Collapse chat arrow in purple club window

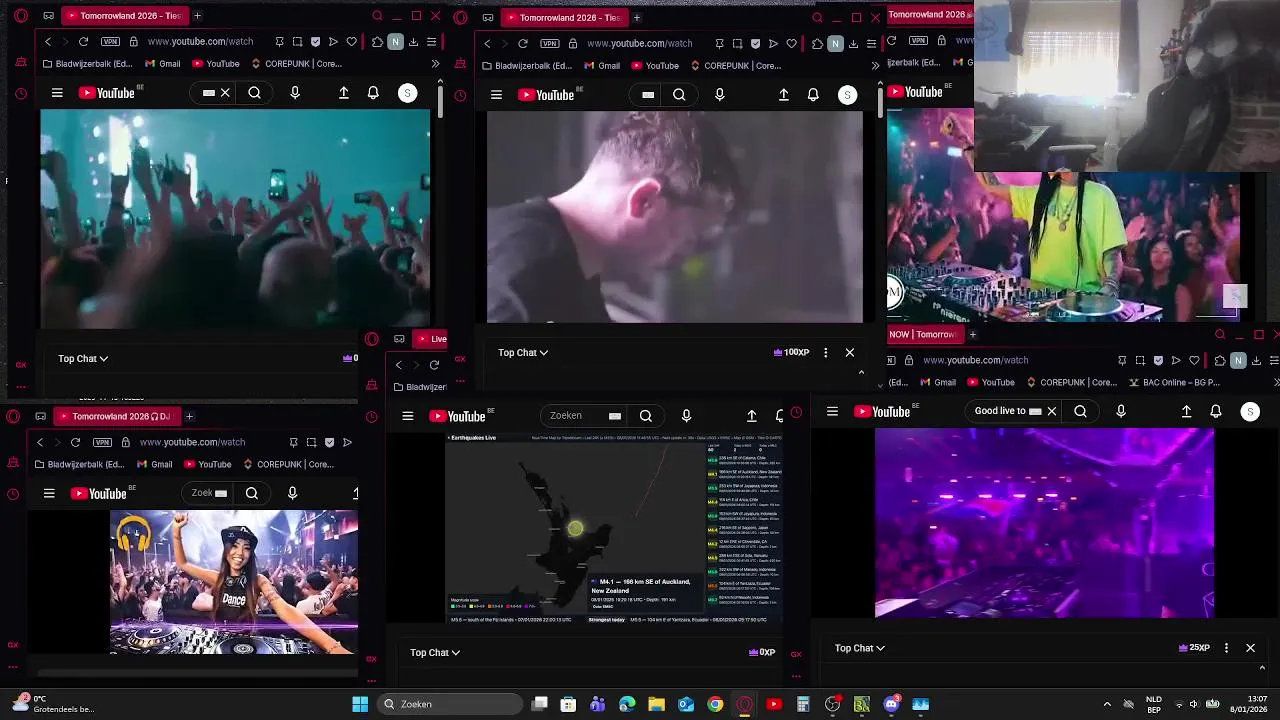click(x=1262, y=667)
